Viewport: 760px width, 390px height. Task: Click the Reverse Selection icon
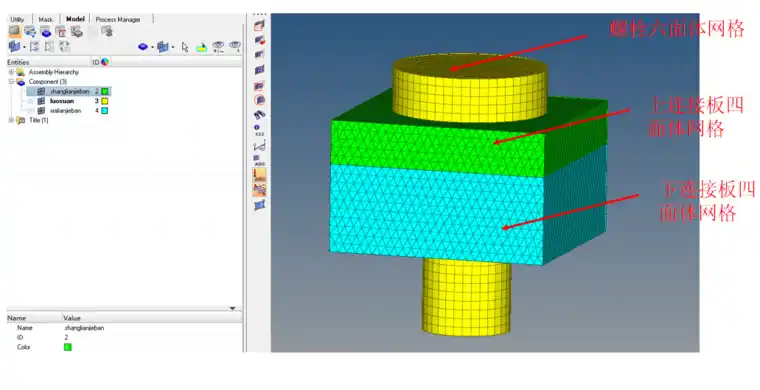point(64,47)
